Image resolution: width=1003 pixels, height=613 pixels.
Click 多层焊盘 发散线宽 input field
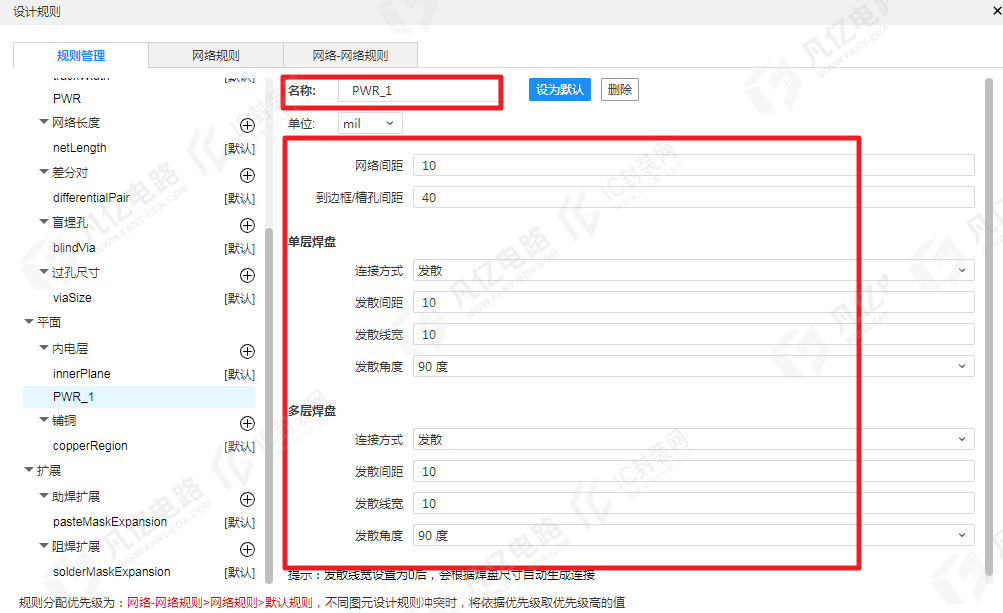[x=693, y=503]
